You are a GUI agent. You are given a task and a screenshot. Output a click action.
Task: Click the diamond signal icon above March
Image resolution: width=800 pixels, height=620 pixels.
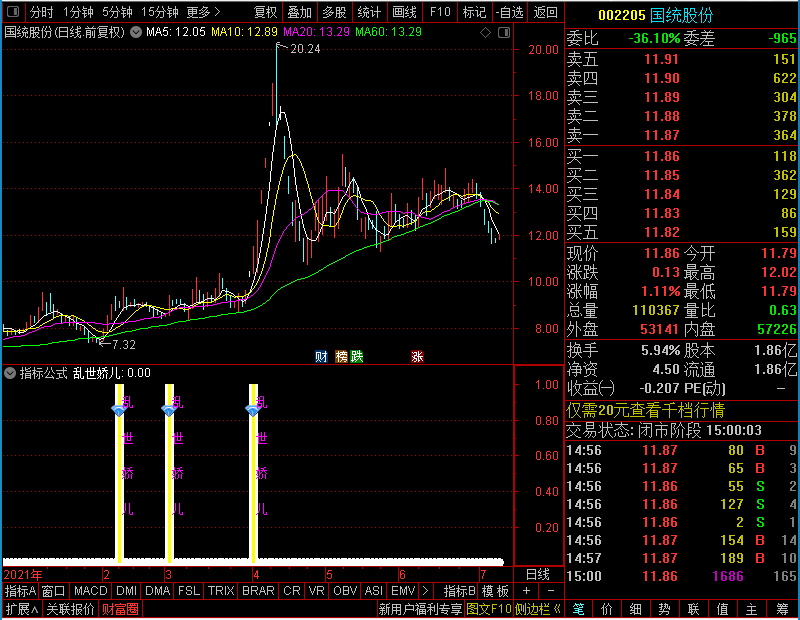click(168, 410)
